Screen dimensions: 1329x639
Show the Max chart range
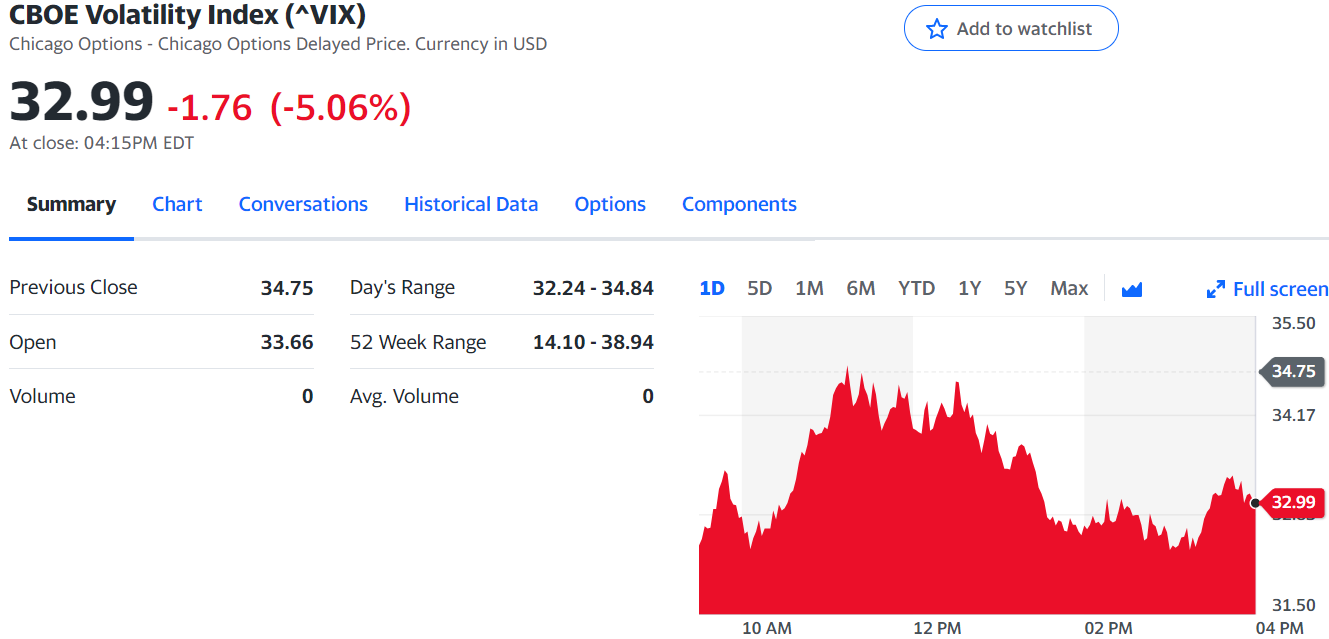click(1069, 288)
